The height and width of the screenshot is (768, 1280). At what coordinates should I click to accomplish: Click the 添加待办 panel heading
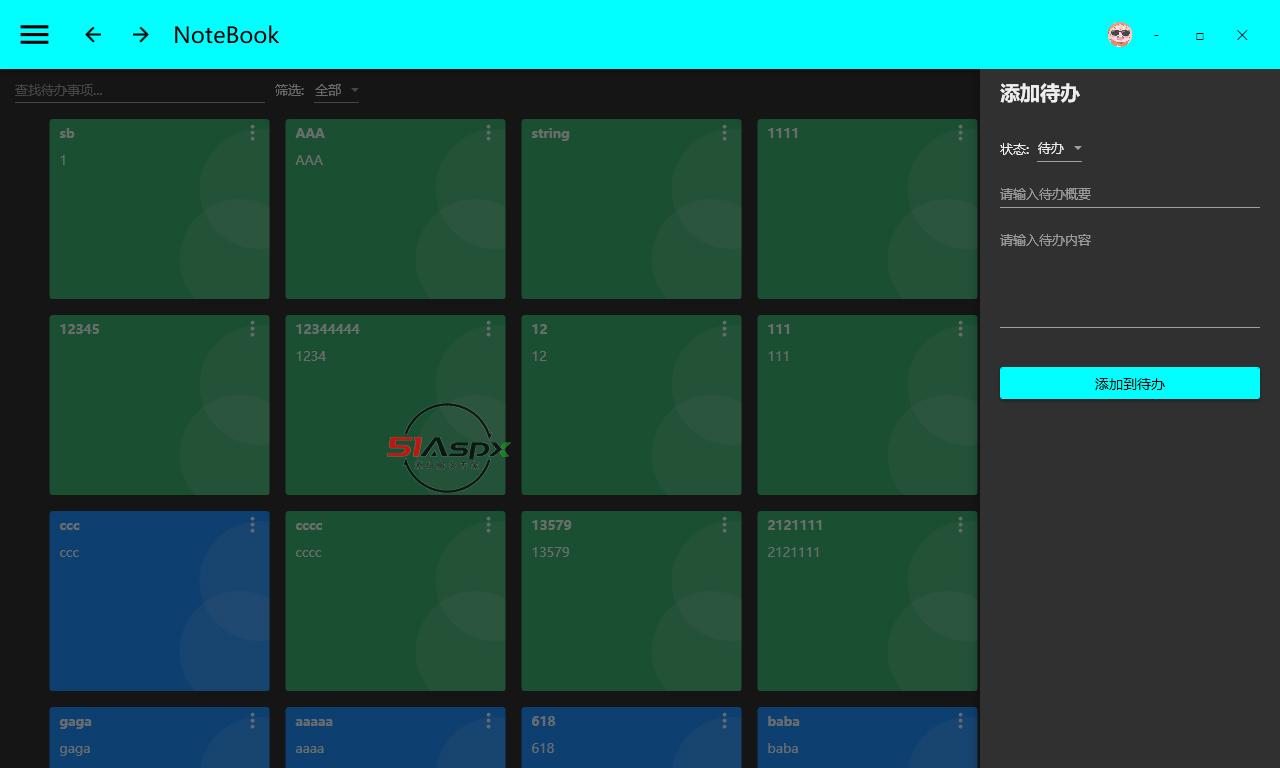(x=1040, y=94)
